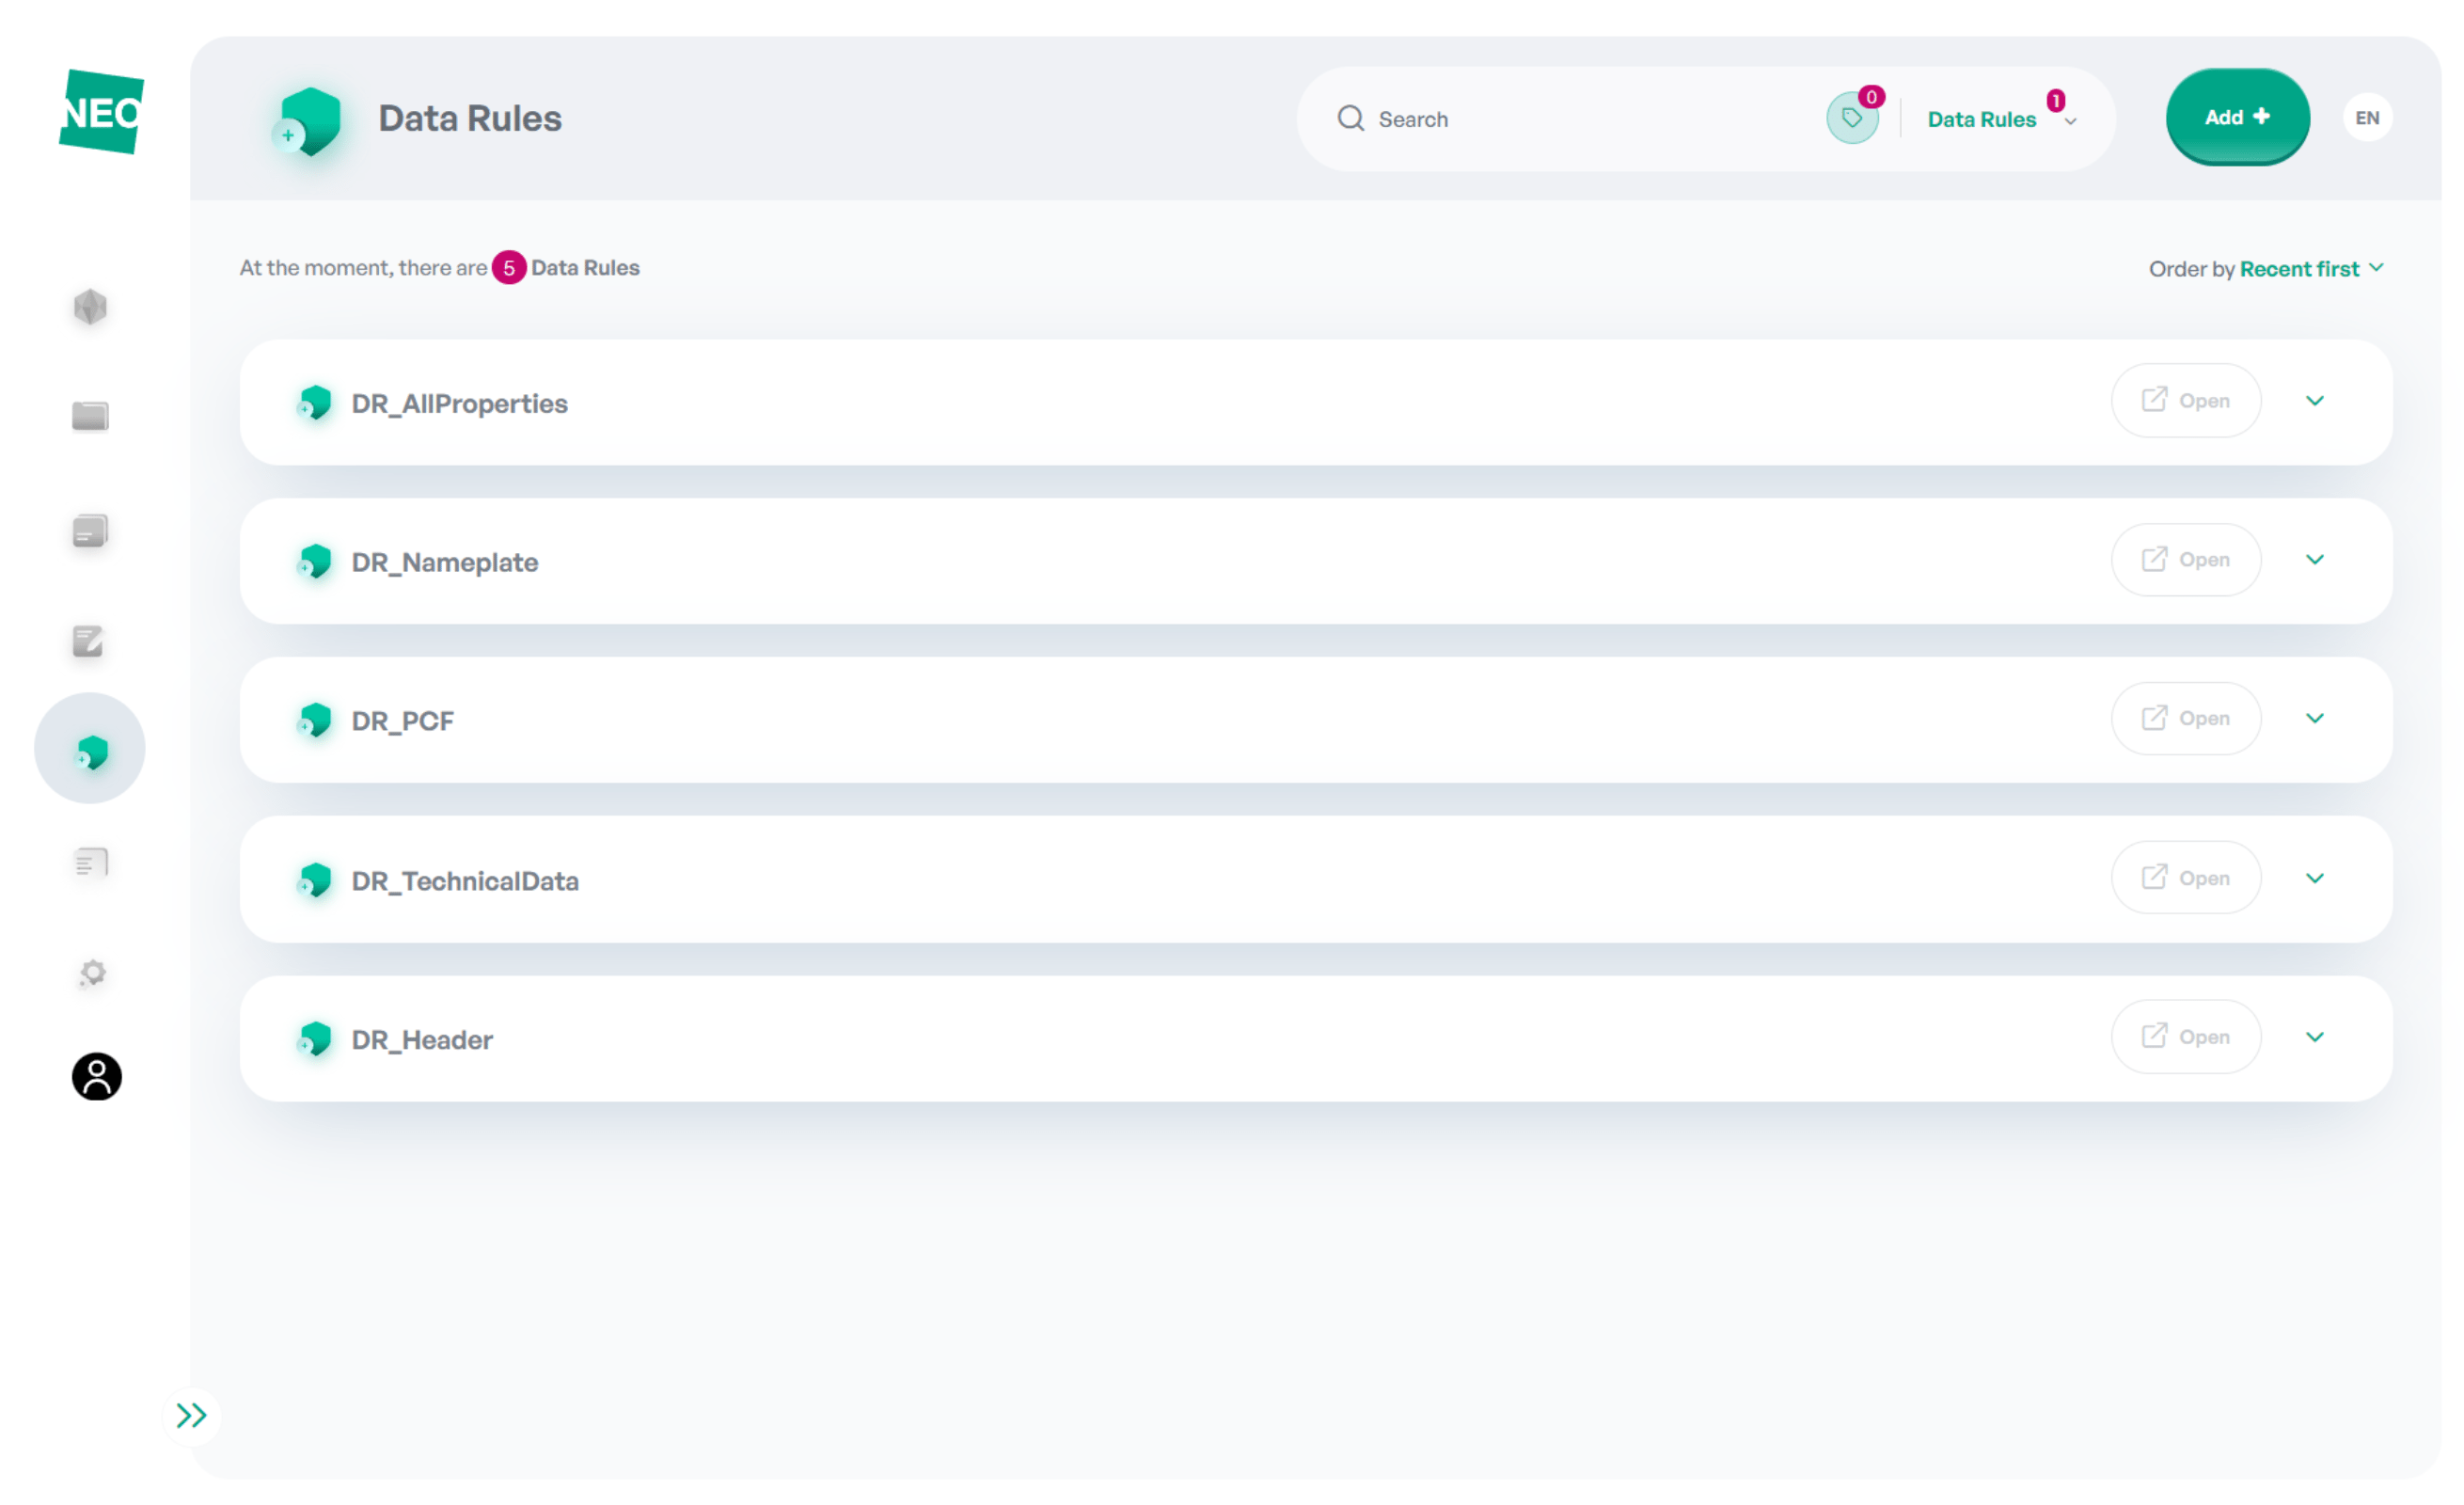Open the edit pencil note icon in sidebar
This screenshot has height=1505, width=2464.
click(88, 642)
